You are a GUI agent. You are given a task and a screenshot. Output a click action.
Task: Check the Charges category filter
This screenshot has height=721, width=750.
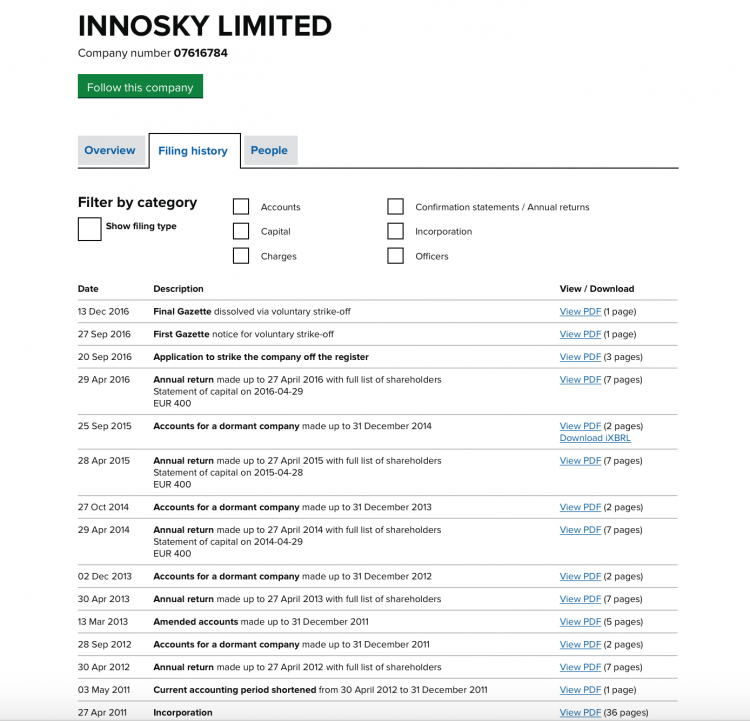pyautogui.click(x=241, y=256)
